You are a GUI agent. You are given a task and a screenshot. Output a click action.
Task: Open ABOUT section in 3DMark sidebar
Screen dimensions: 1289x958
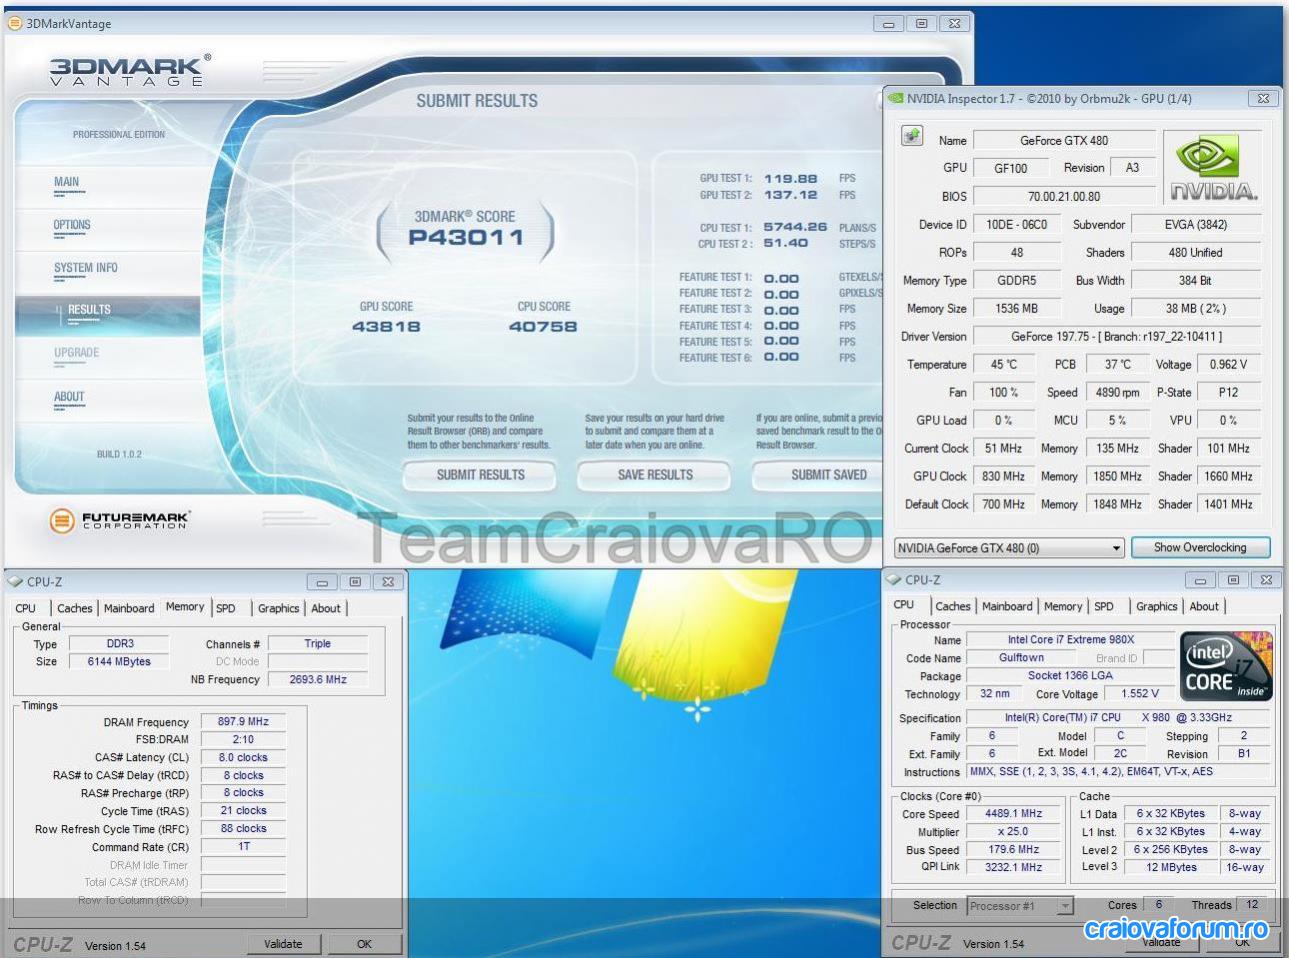point(69,397)
